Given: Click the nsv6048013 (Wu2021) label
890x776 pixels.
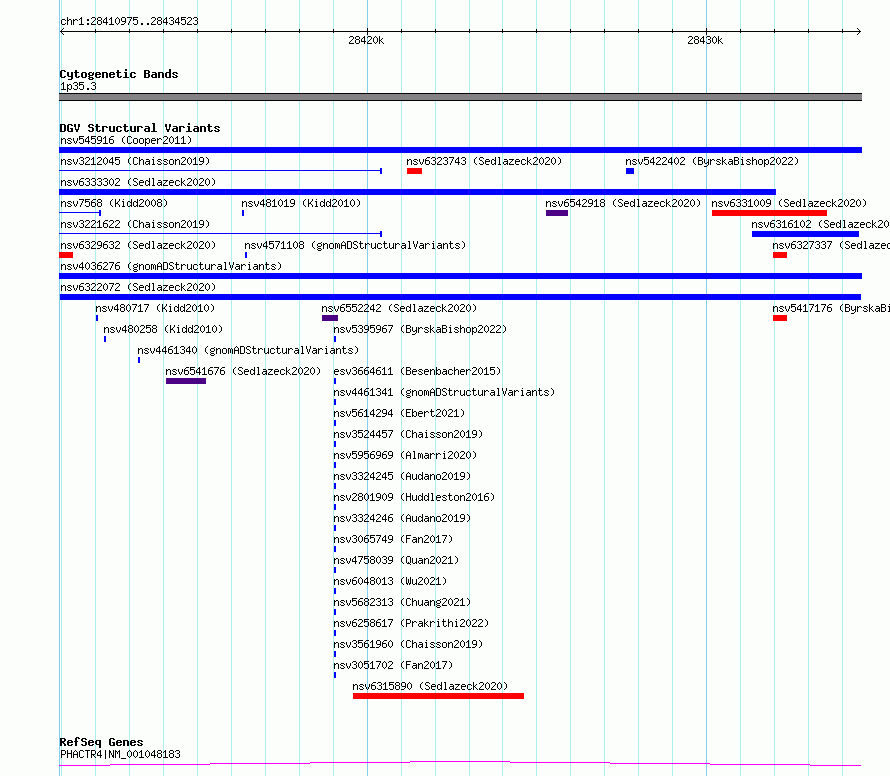Looking at the screenshot, I should (390, 581).
